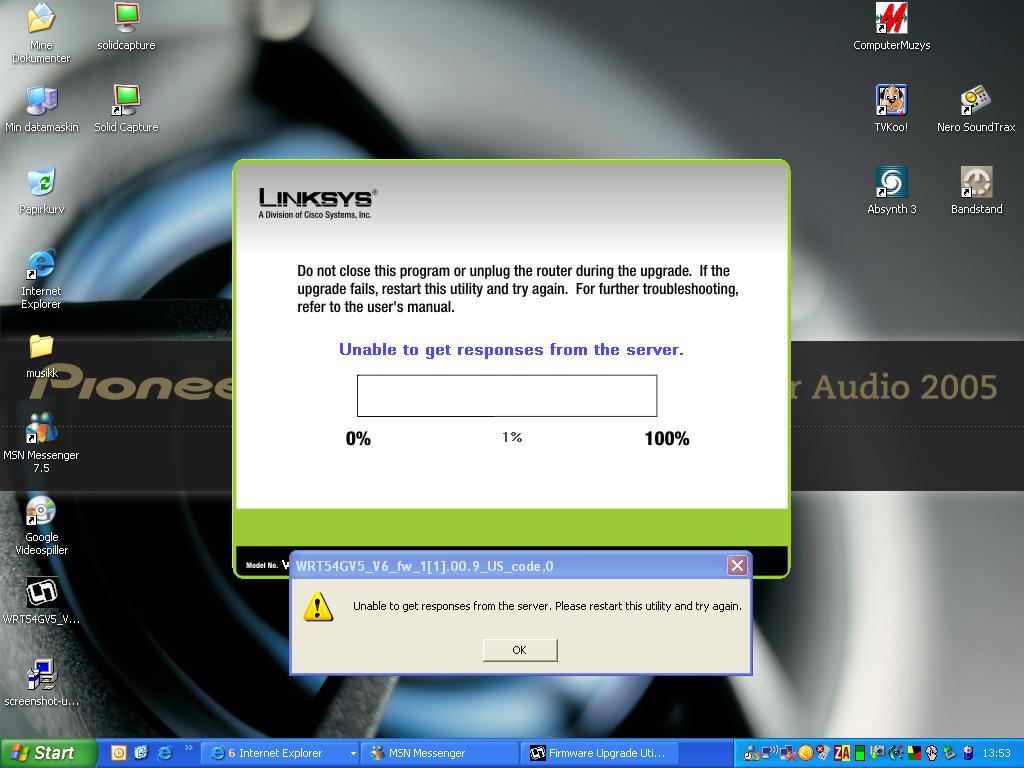Image resolution: width=1024 pixels, height=768 pixels.
Task: Open Google Videospiller desktop shortcut
Action: [x=41, y=526]
